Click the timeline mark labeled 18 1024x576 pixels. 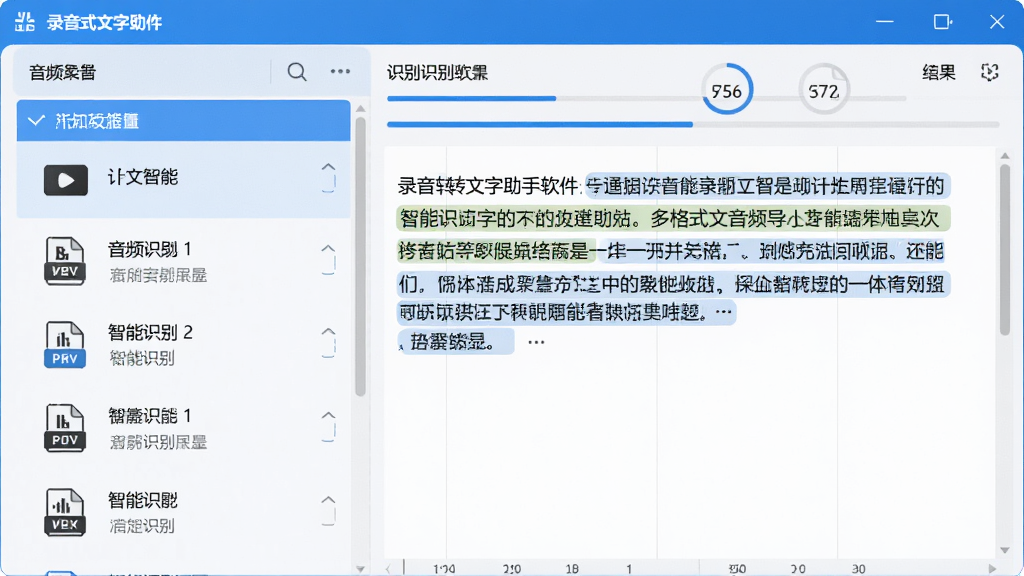pos(572,569)
